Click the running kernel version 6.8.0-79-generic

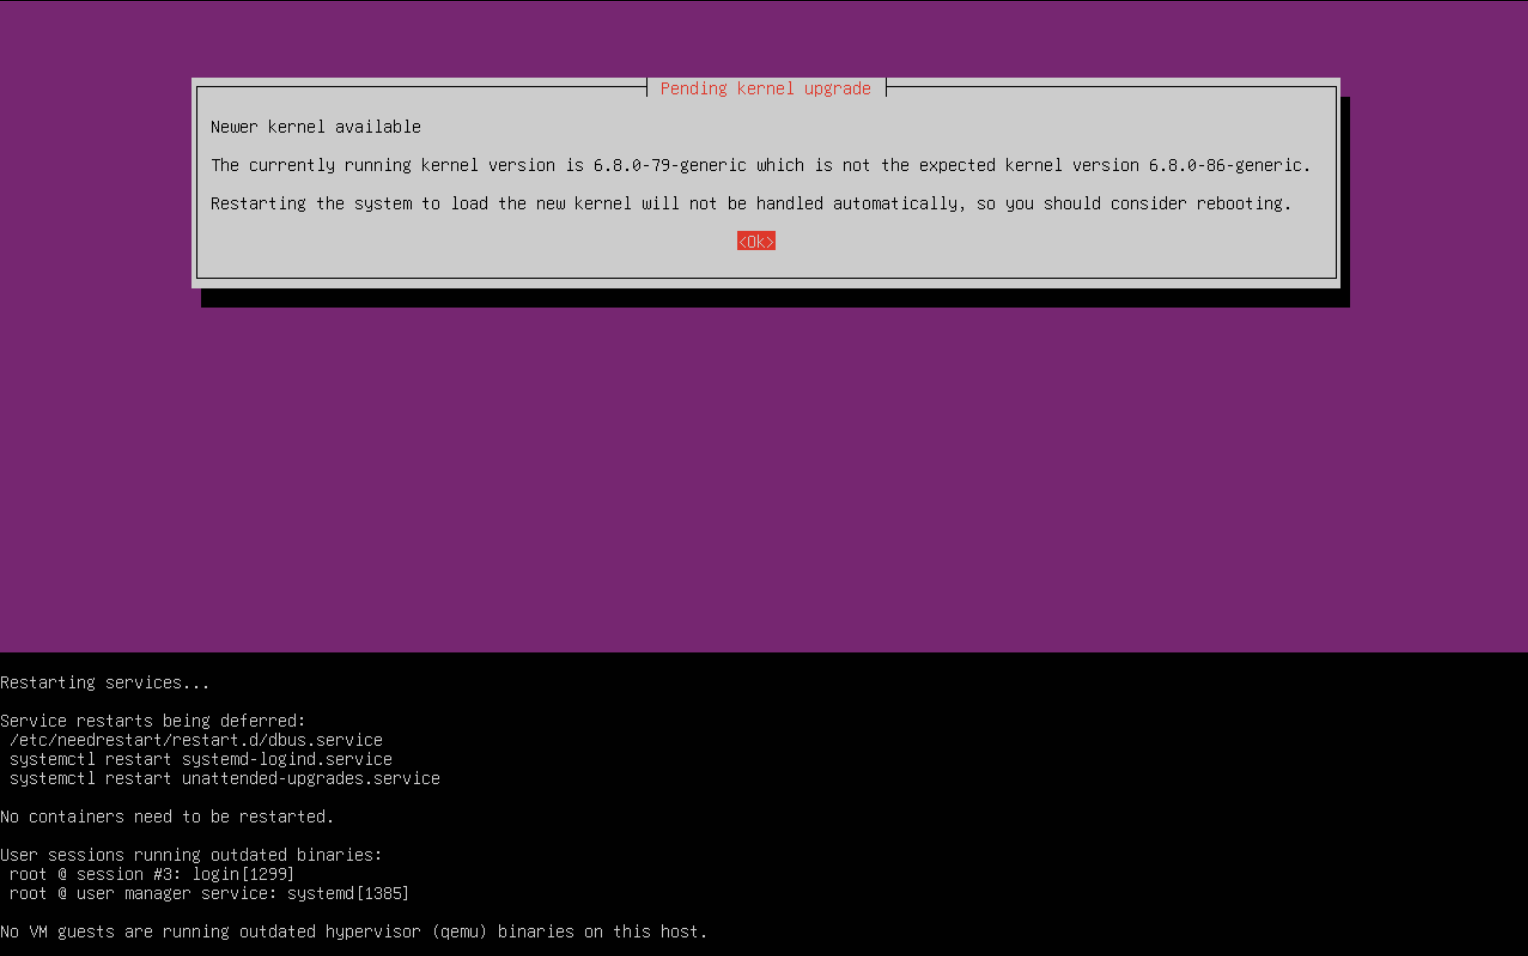[x=669, y=165]
